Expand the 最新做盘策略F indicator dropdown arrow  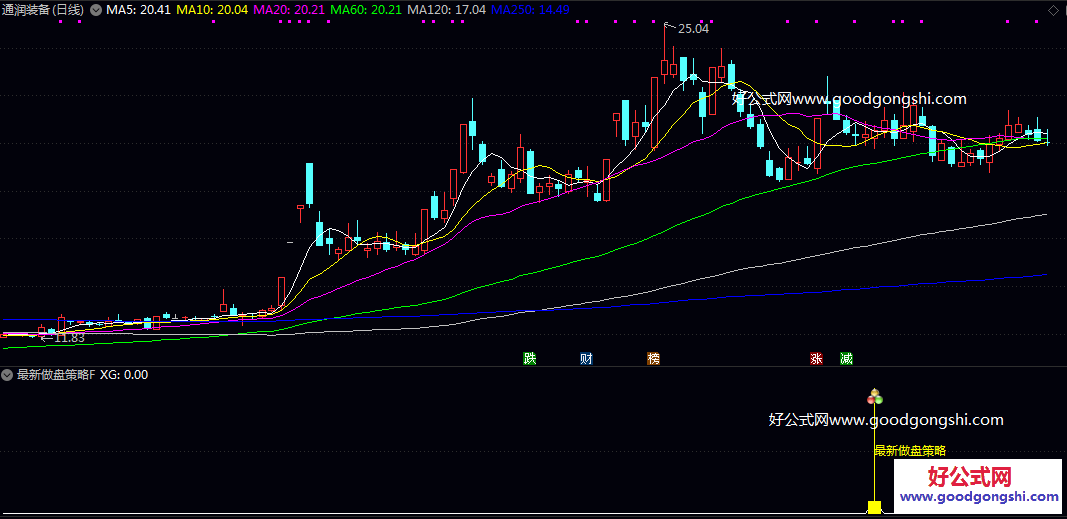point(8,375)
